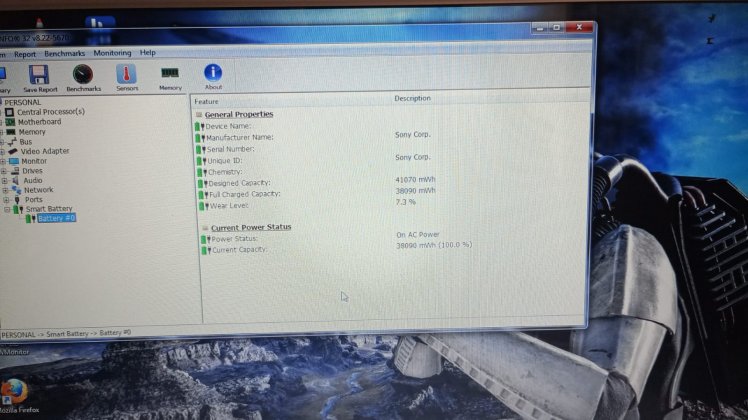Click the General Properties section heading

(239, 115)
